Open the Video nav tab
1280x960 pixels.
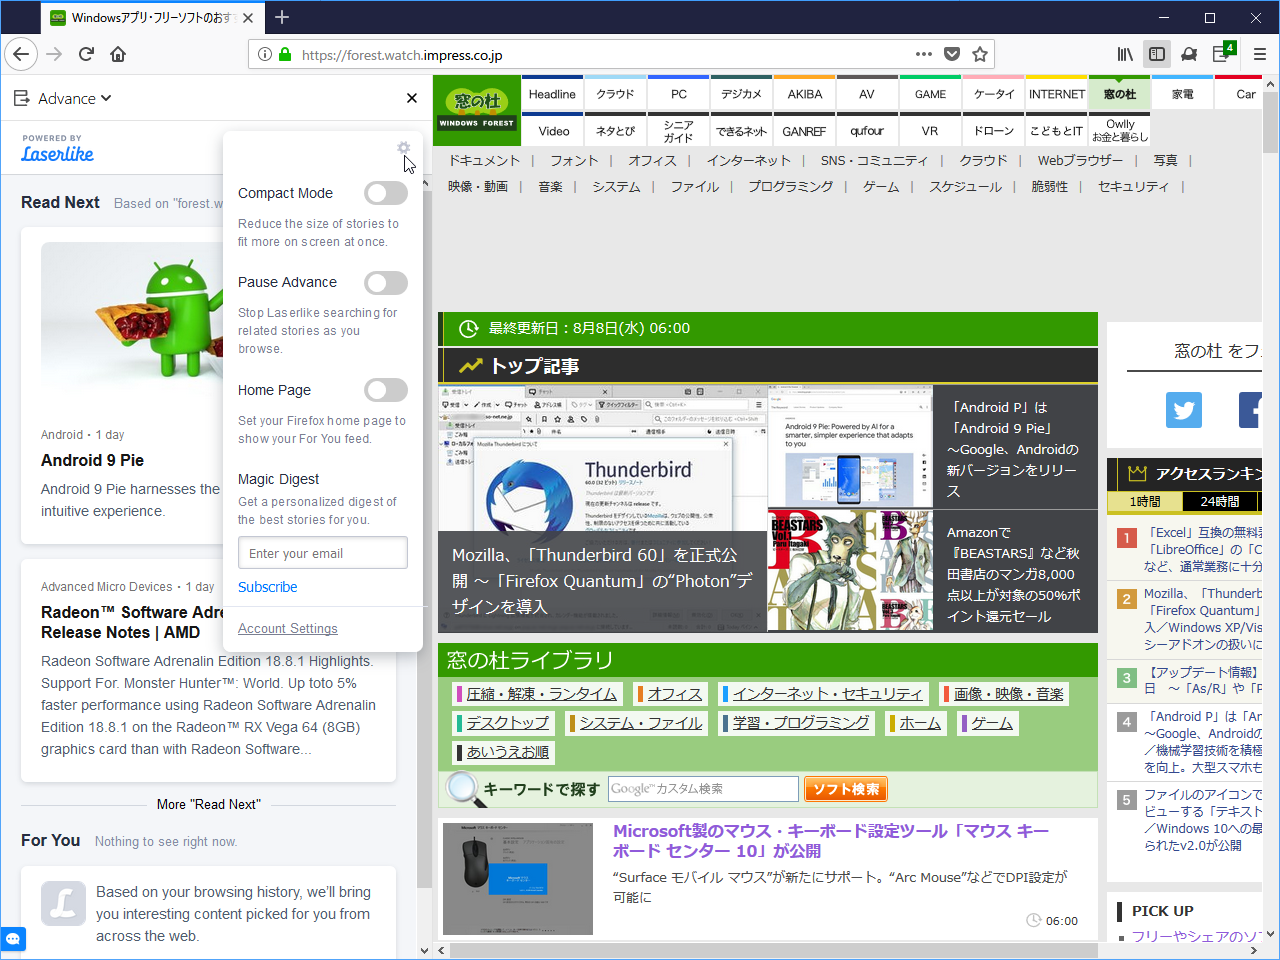point(553,130)
